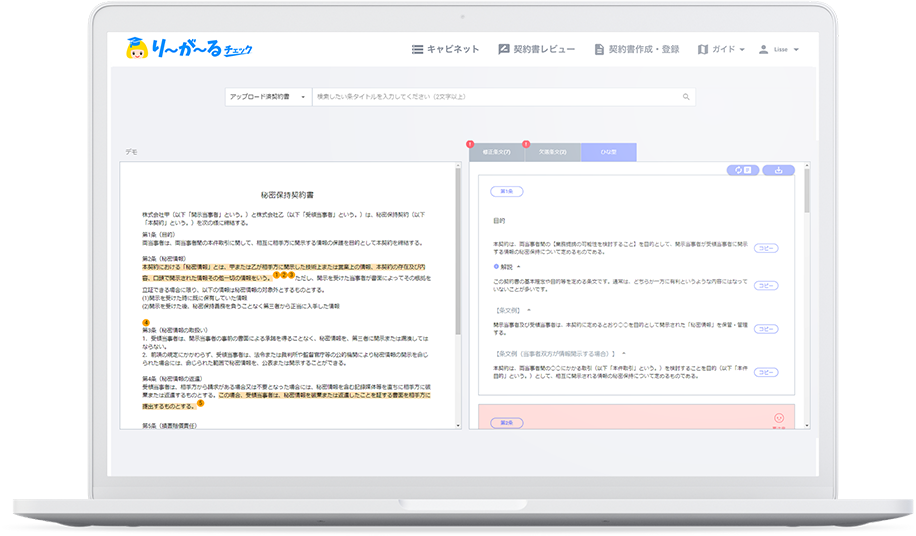Select the 第1条 clause pill
Image resolution: width=916 pixels, height=536 pixels.
tap(506, 192)
